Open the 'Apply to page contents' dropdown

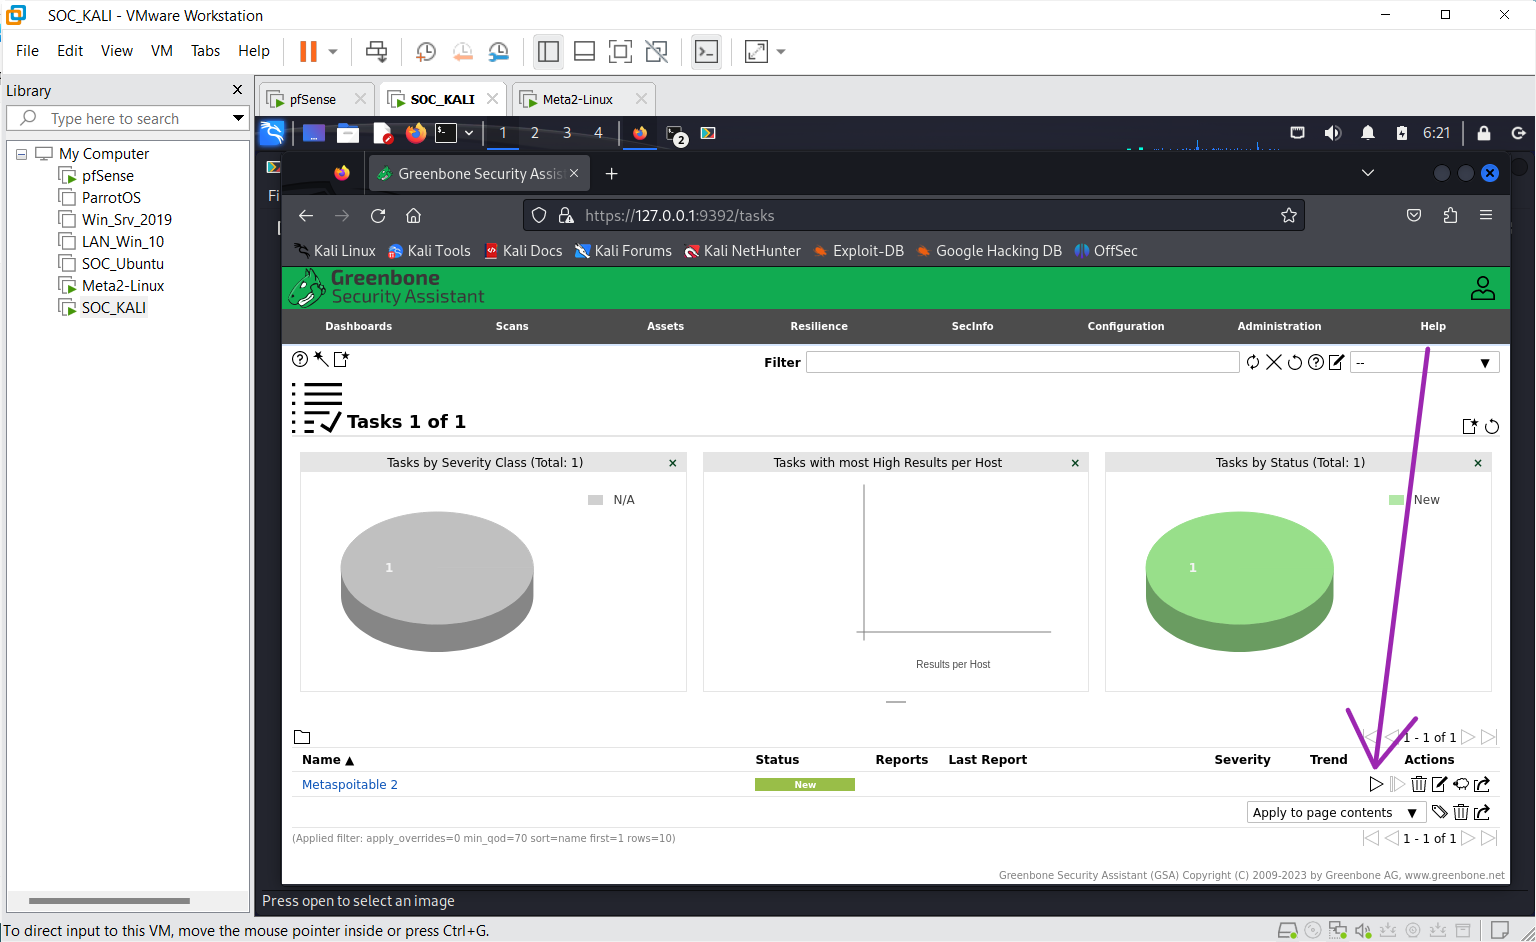click(x=1336, y=812)
